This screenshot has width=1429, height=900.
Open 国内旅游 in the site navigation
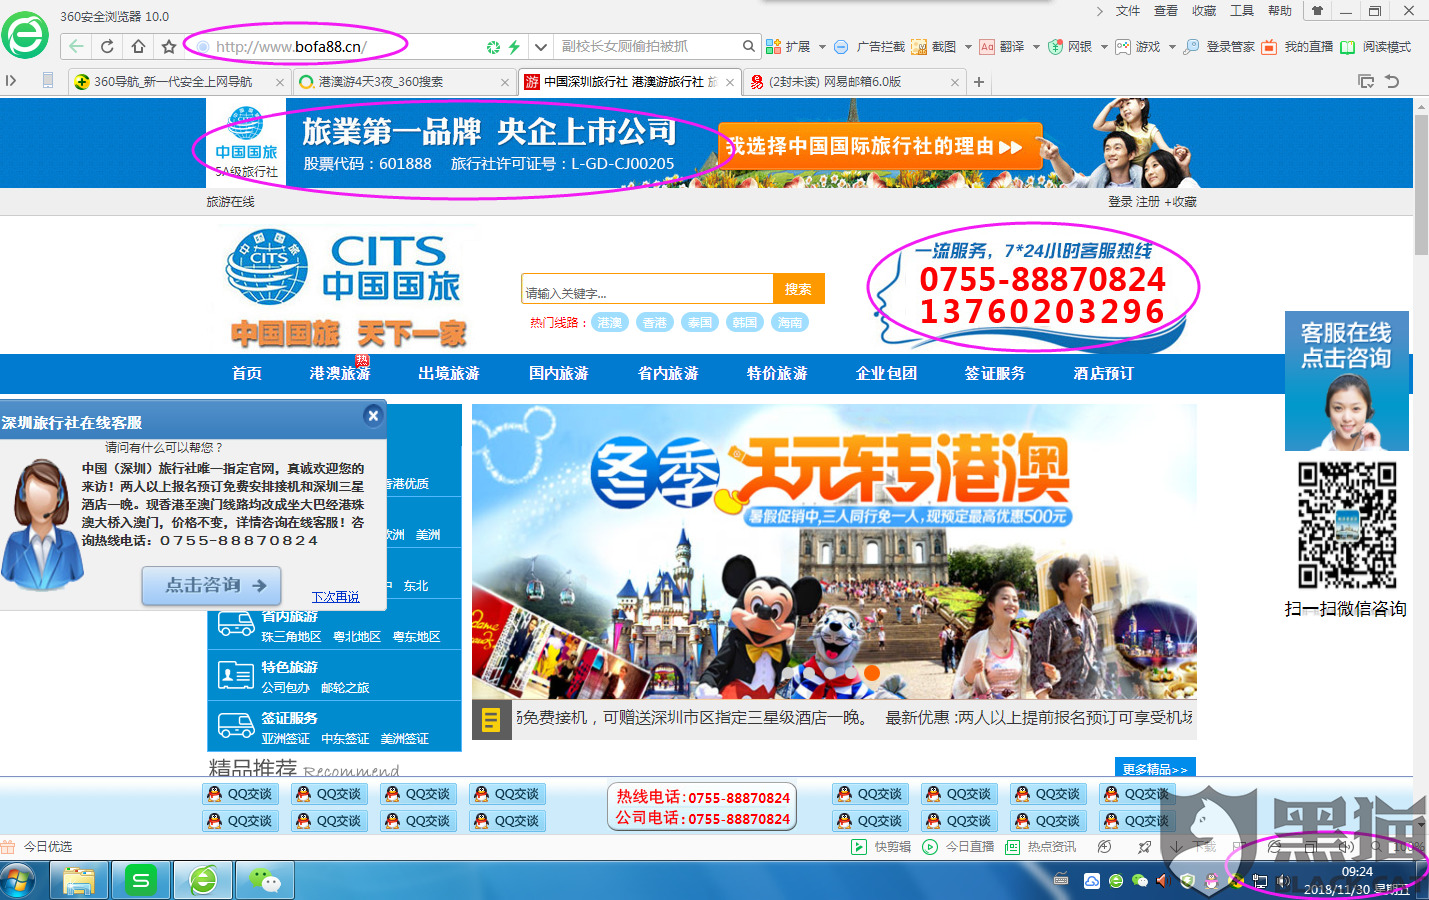(x=559, y=373)
